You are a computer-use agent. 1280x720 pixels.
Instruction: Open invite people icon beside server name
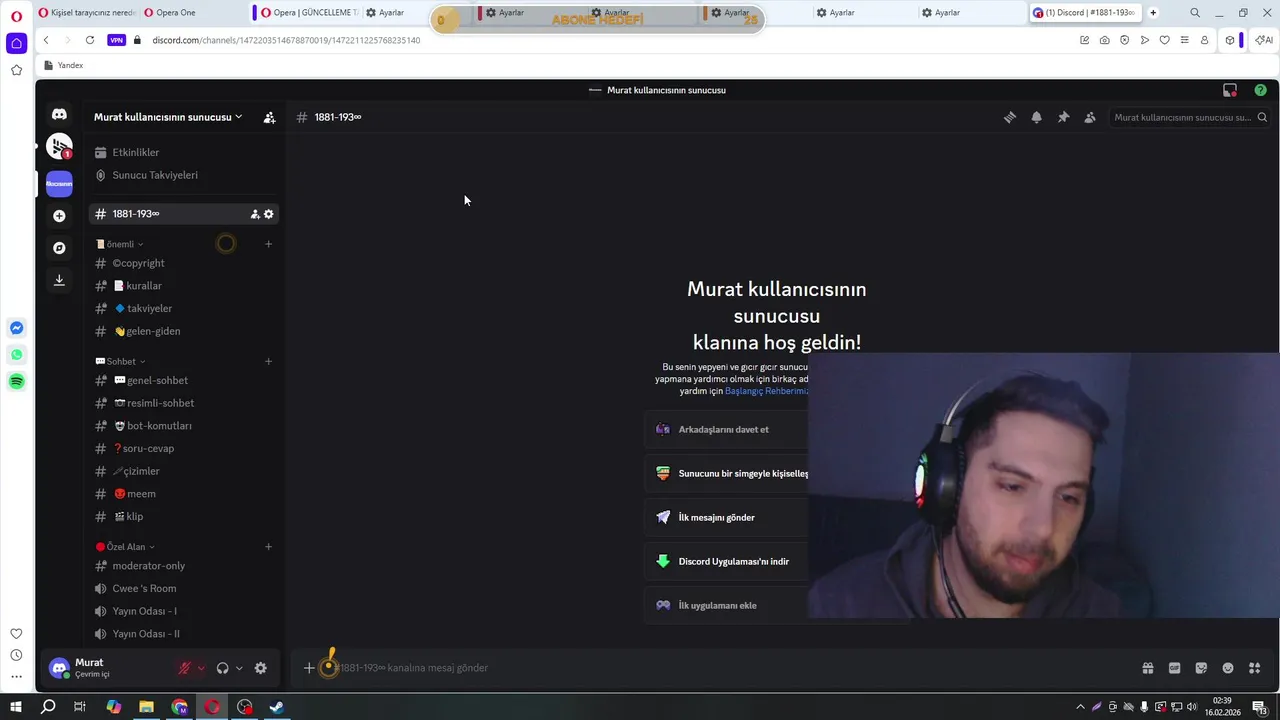(x=269, y=117)
